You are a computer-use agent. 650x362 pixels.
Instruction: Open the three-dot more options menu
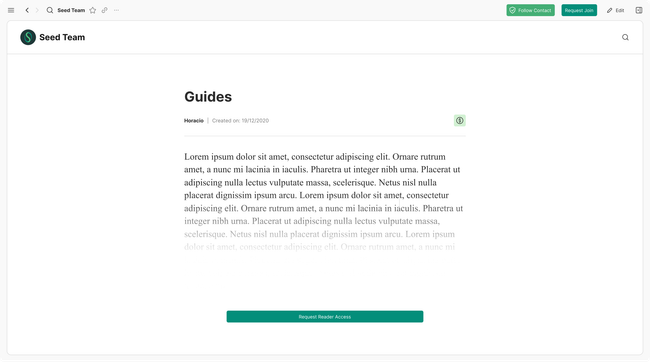(x=116, y=10)
